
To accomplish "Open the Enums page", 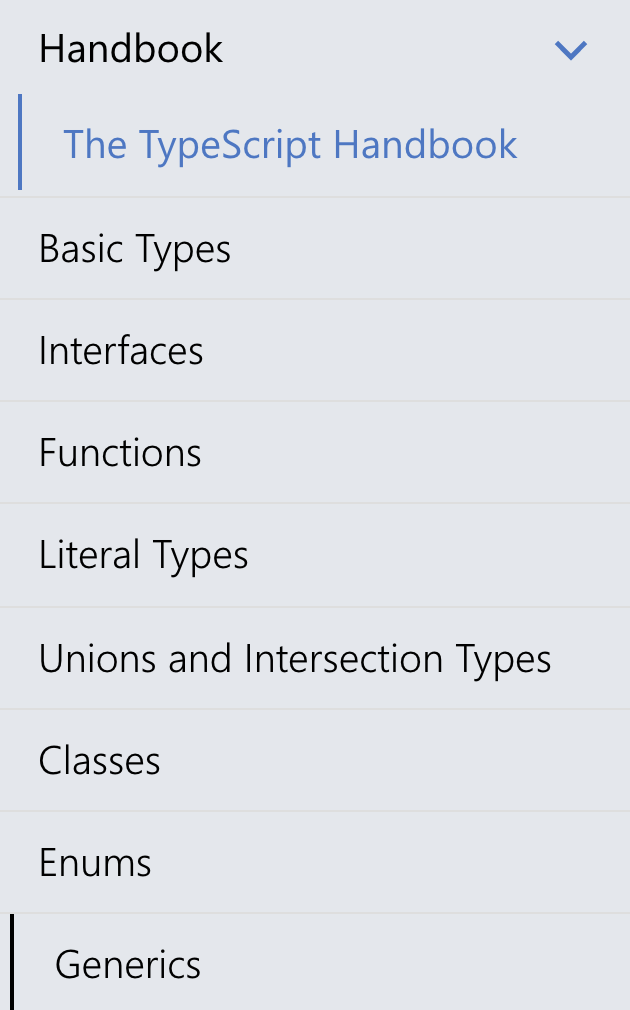I will pyautogui.click(x=95, y=863).
